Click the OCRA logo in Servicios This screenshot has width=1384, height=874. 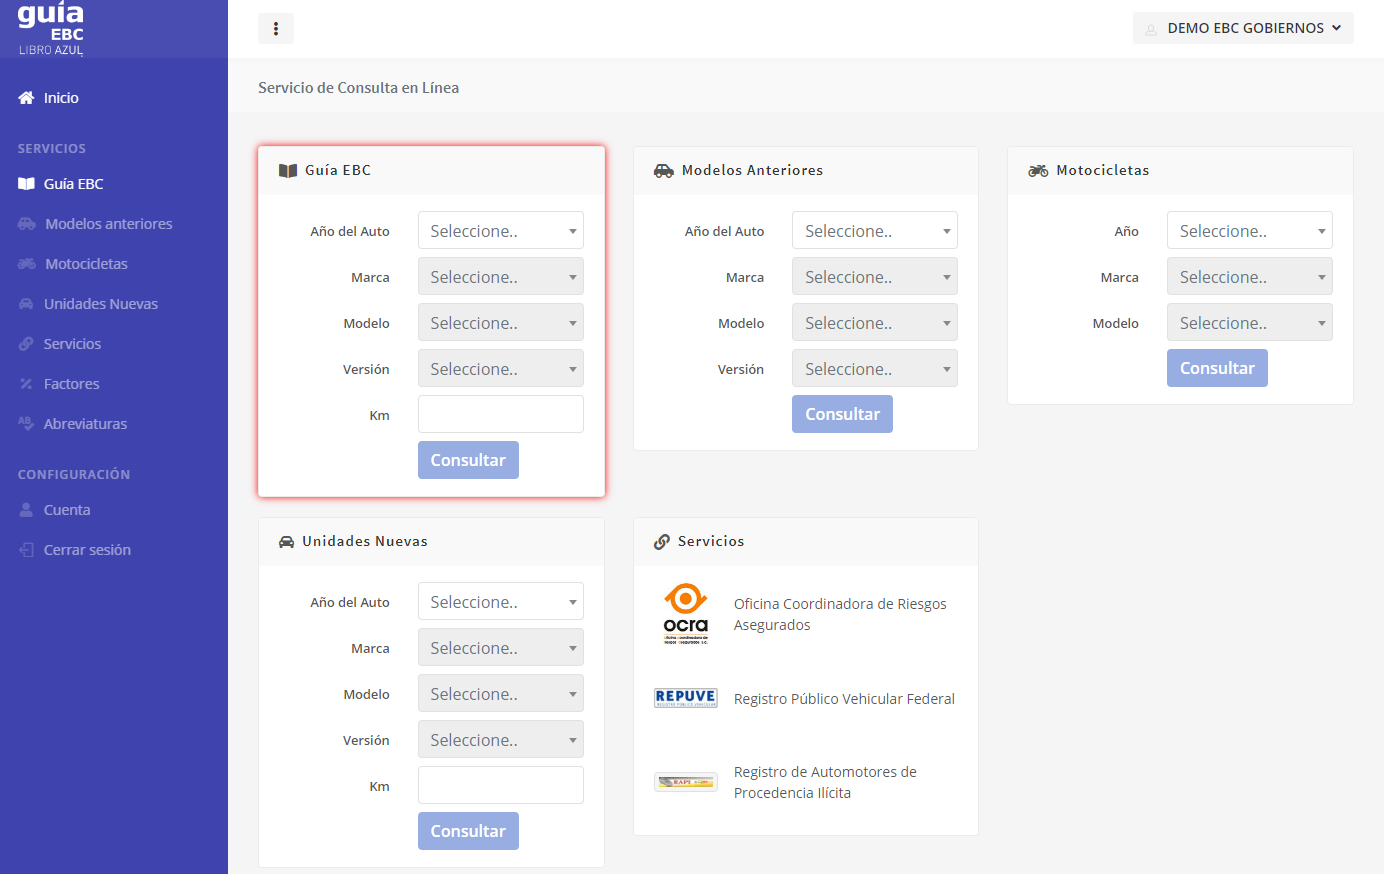pos(686,614)
